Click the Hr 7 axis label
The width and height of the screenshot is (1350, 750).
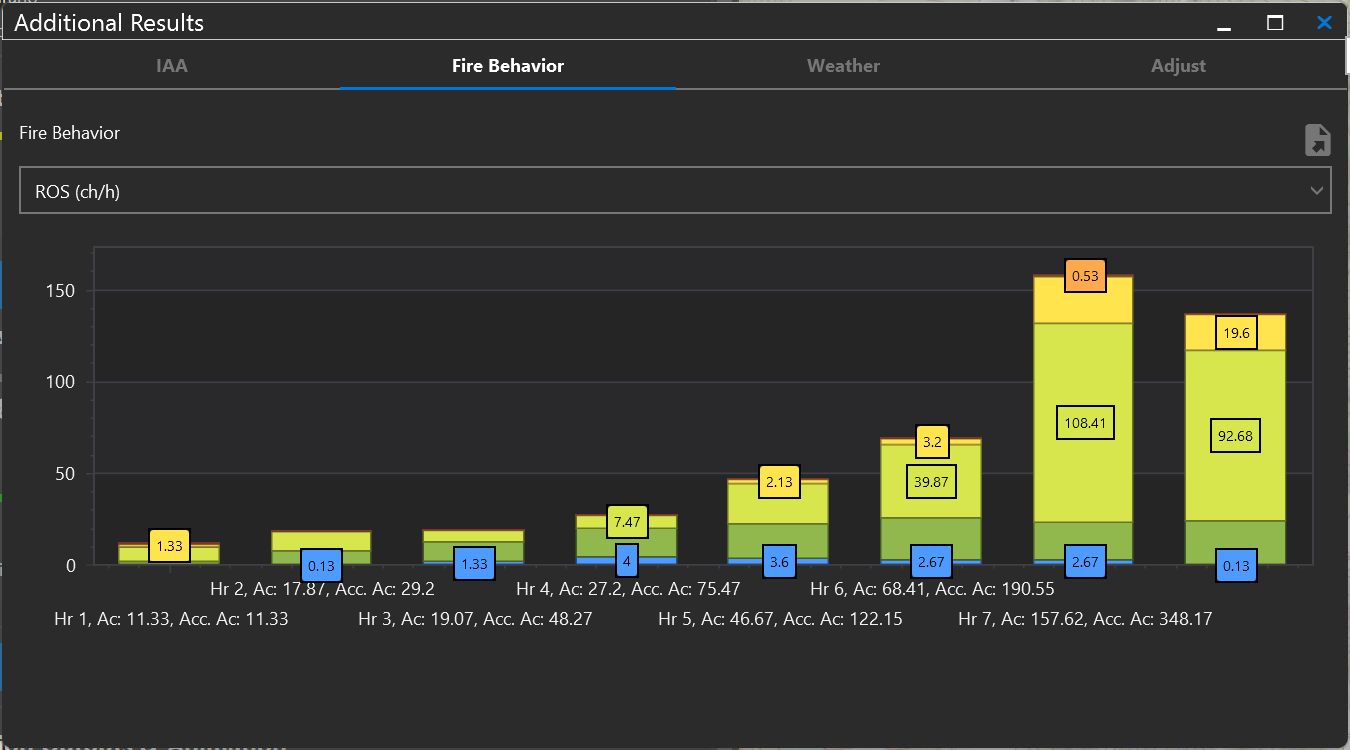tap(1084, 619)
